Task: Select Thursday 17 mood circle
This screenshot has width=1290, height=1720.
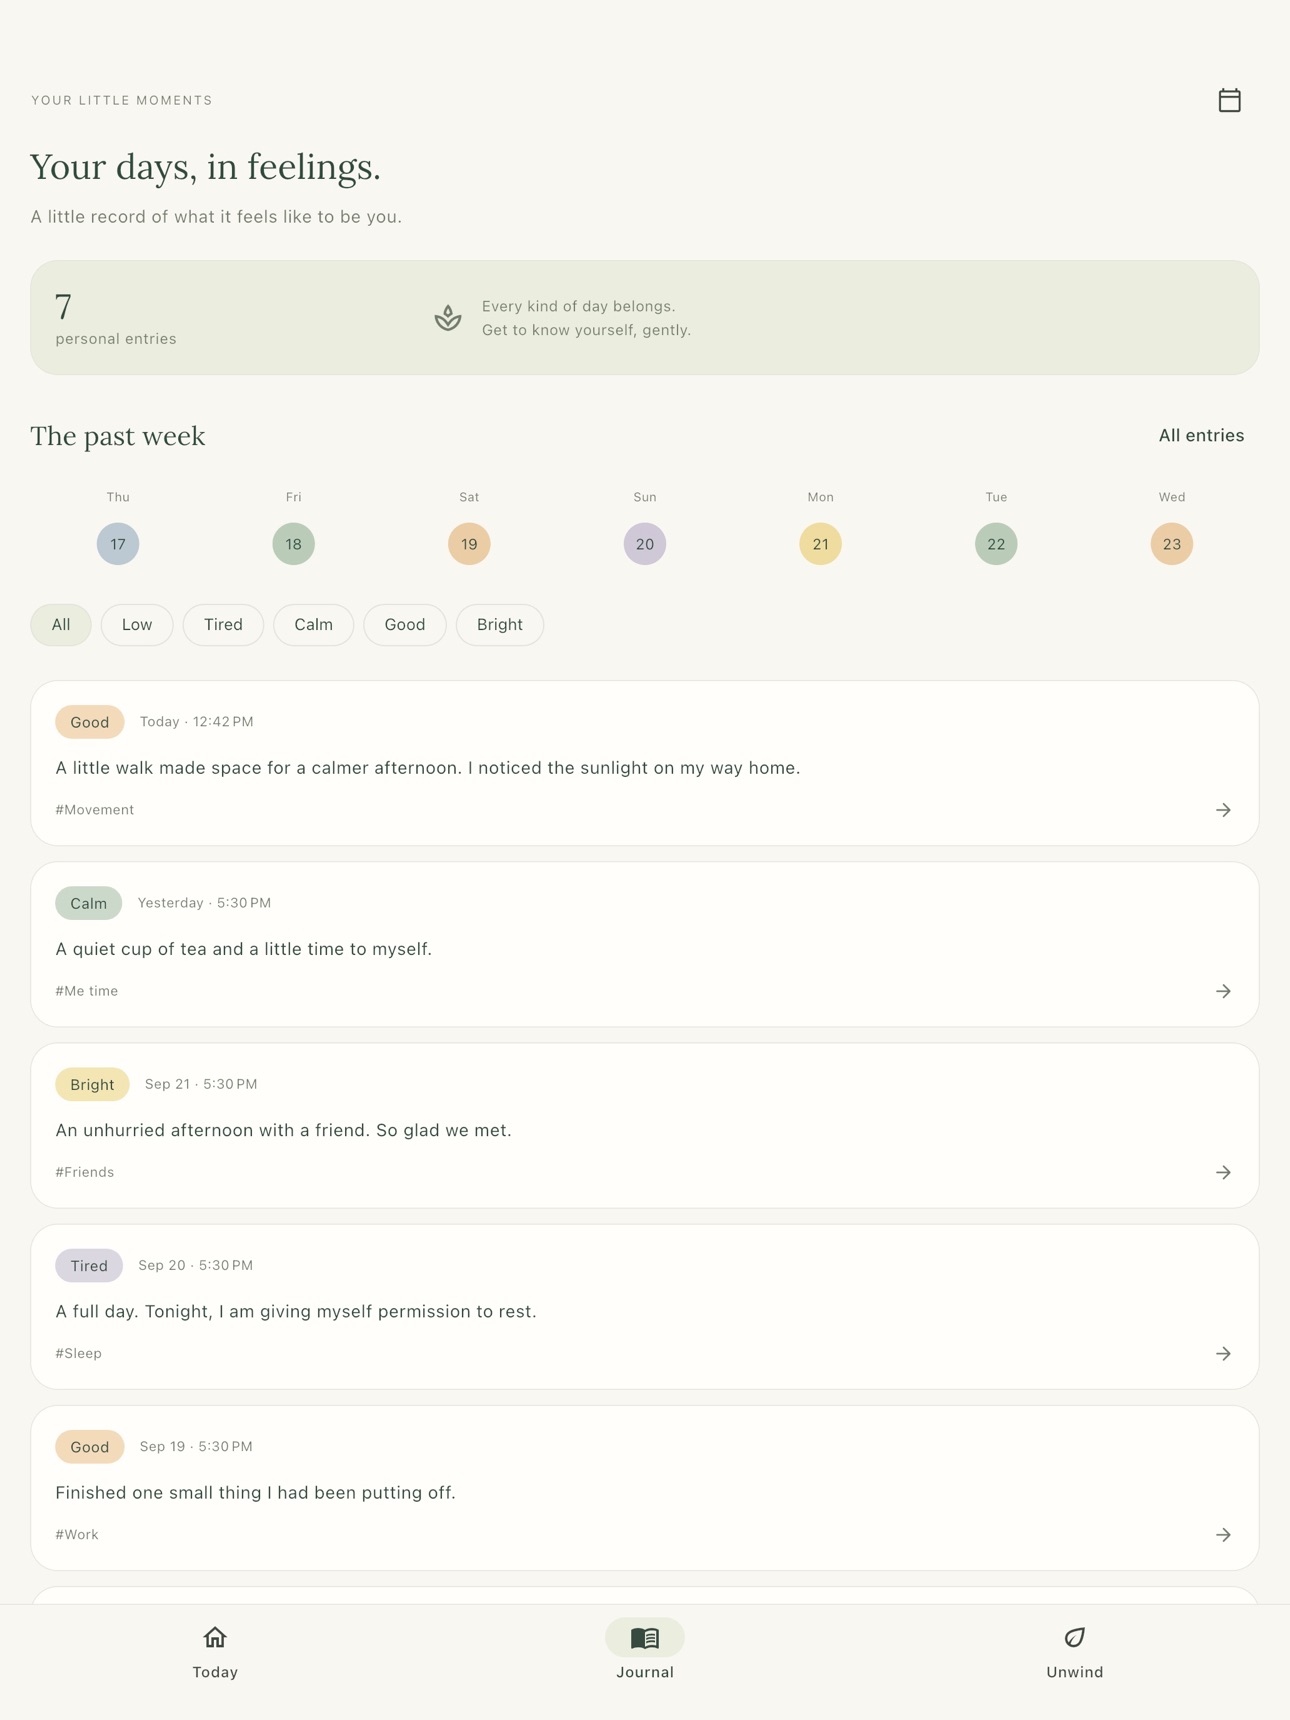Action: pyautogui.click(x=118, y=544)
